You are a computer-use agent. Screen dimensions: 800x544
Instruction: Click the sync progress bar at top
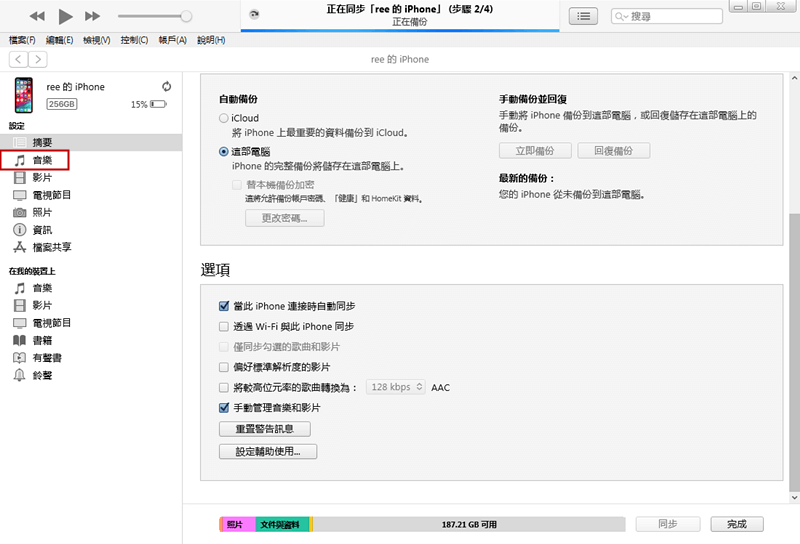coord(400,31)
